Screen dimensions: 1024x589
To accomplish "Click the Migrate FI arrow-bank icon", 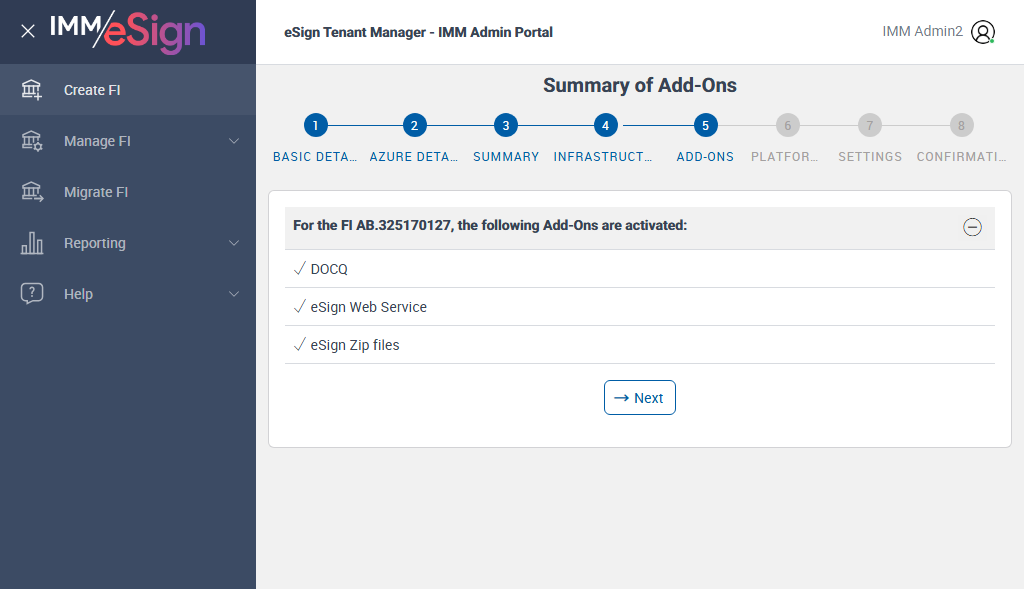I will point(32,192).
